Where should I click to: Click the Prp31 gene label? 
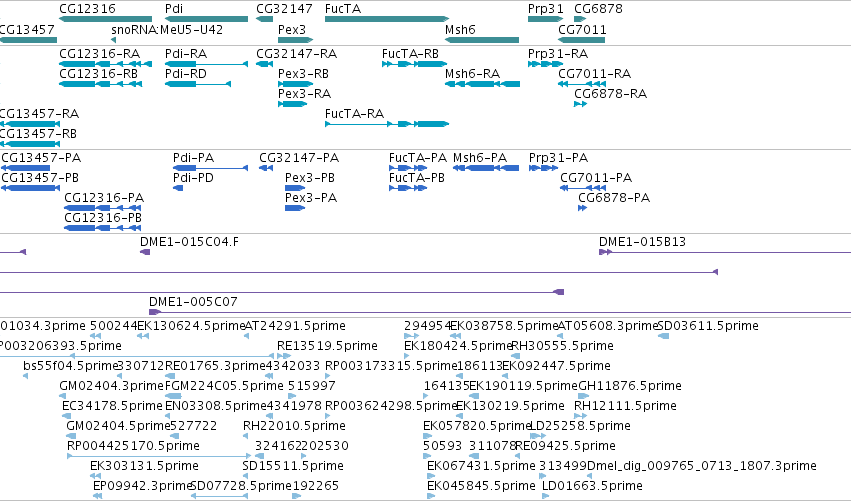coord(546,9)
